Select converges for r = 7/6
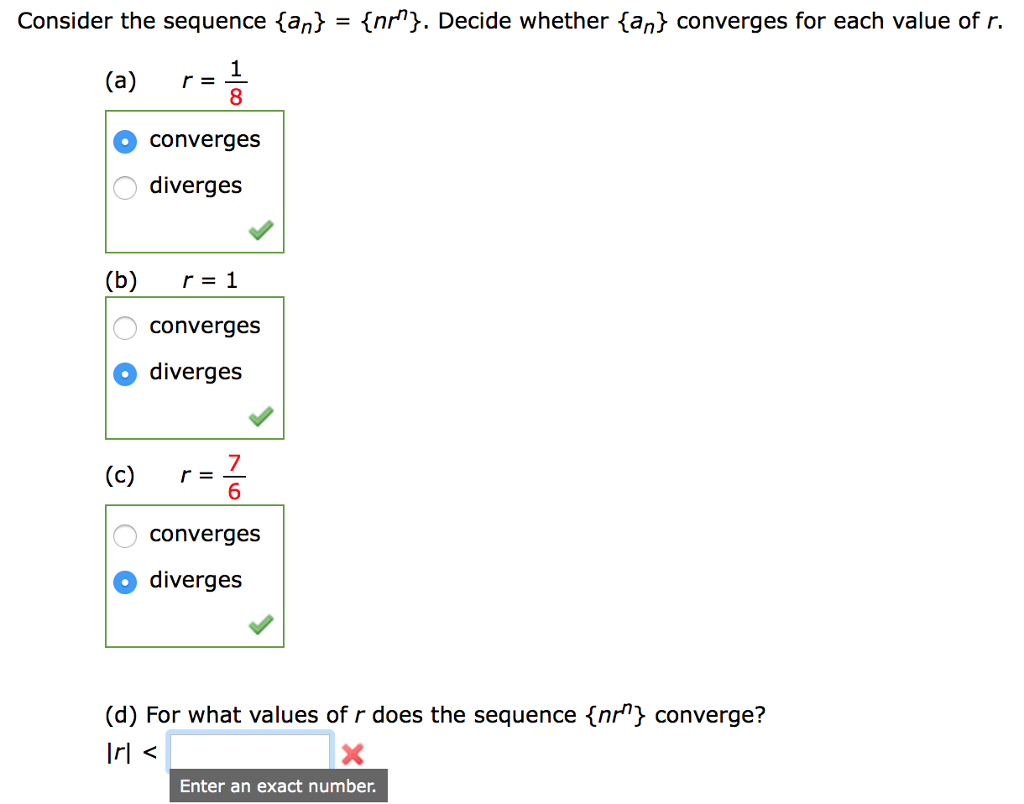Image resolution: width=1024 pixels, height=804 pixels. 124,535
